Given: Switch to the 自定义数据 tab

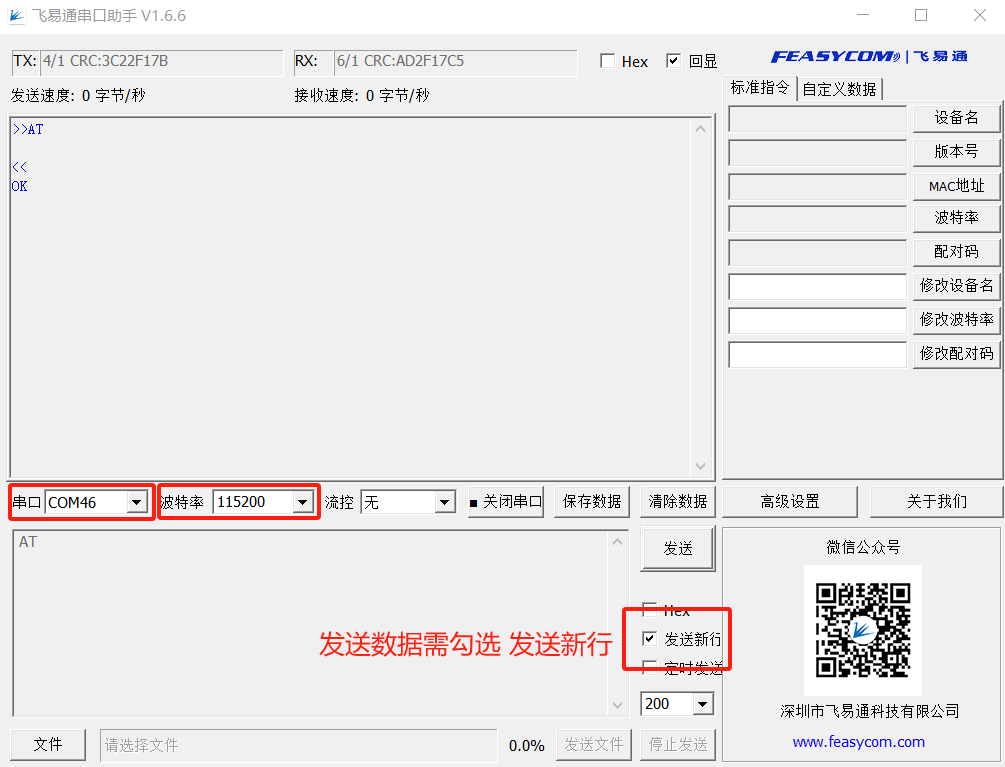Looking at the screenshot, I should click(x=839, y=89).
